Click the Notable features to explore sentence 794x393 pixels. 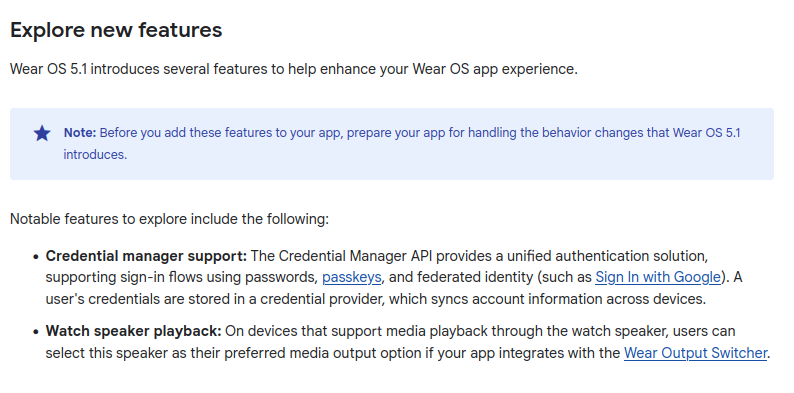[170, 219]
